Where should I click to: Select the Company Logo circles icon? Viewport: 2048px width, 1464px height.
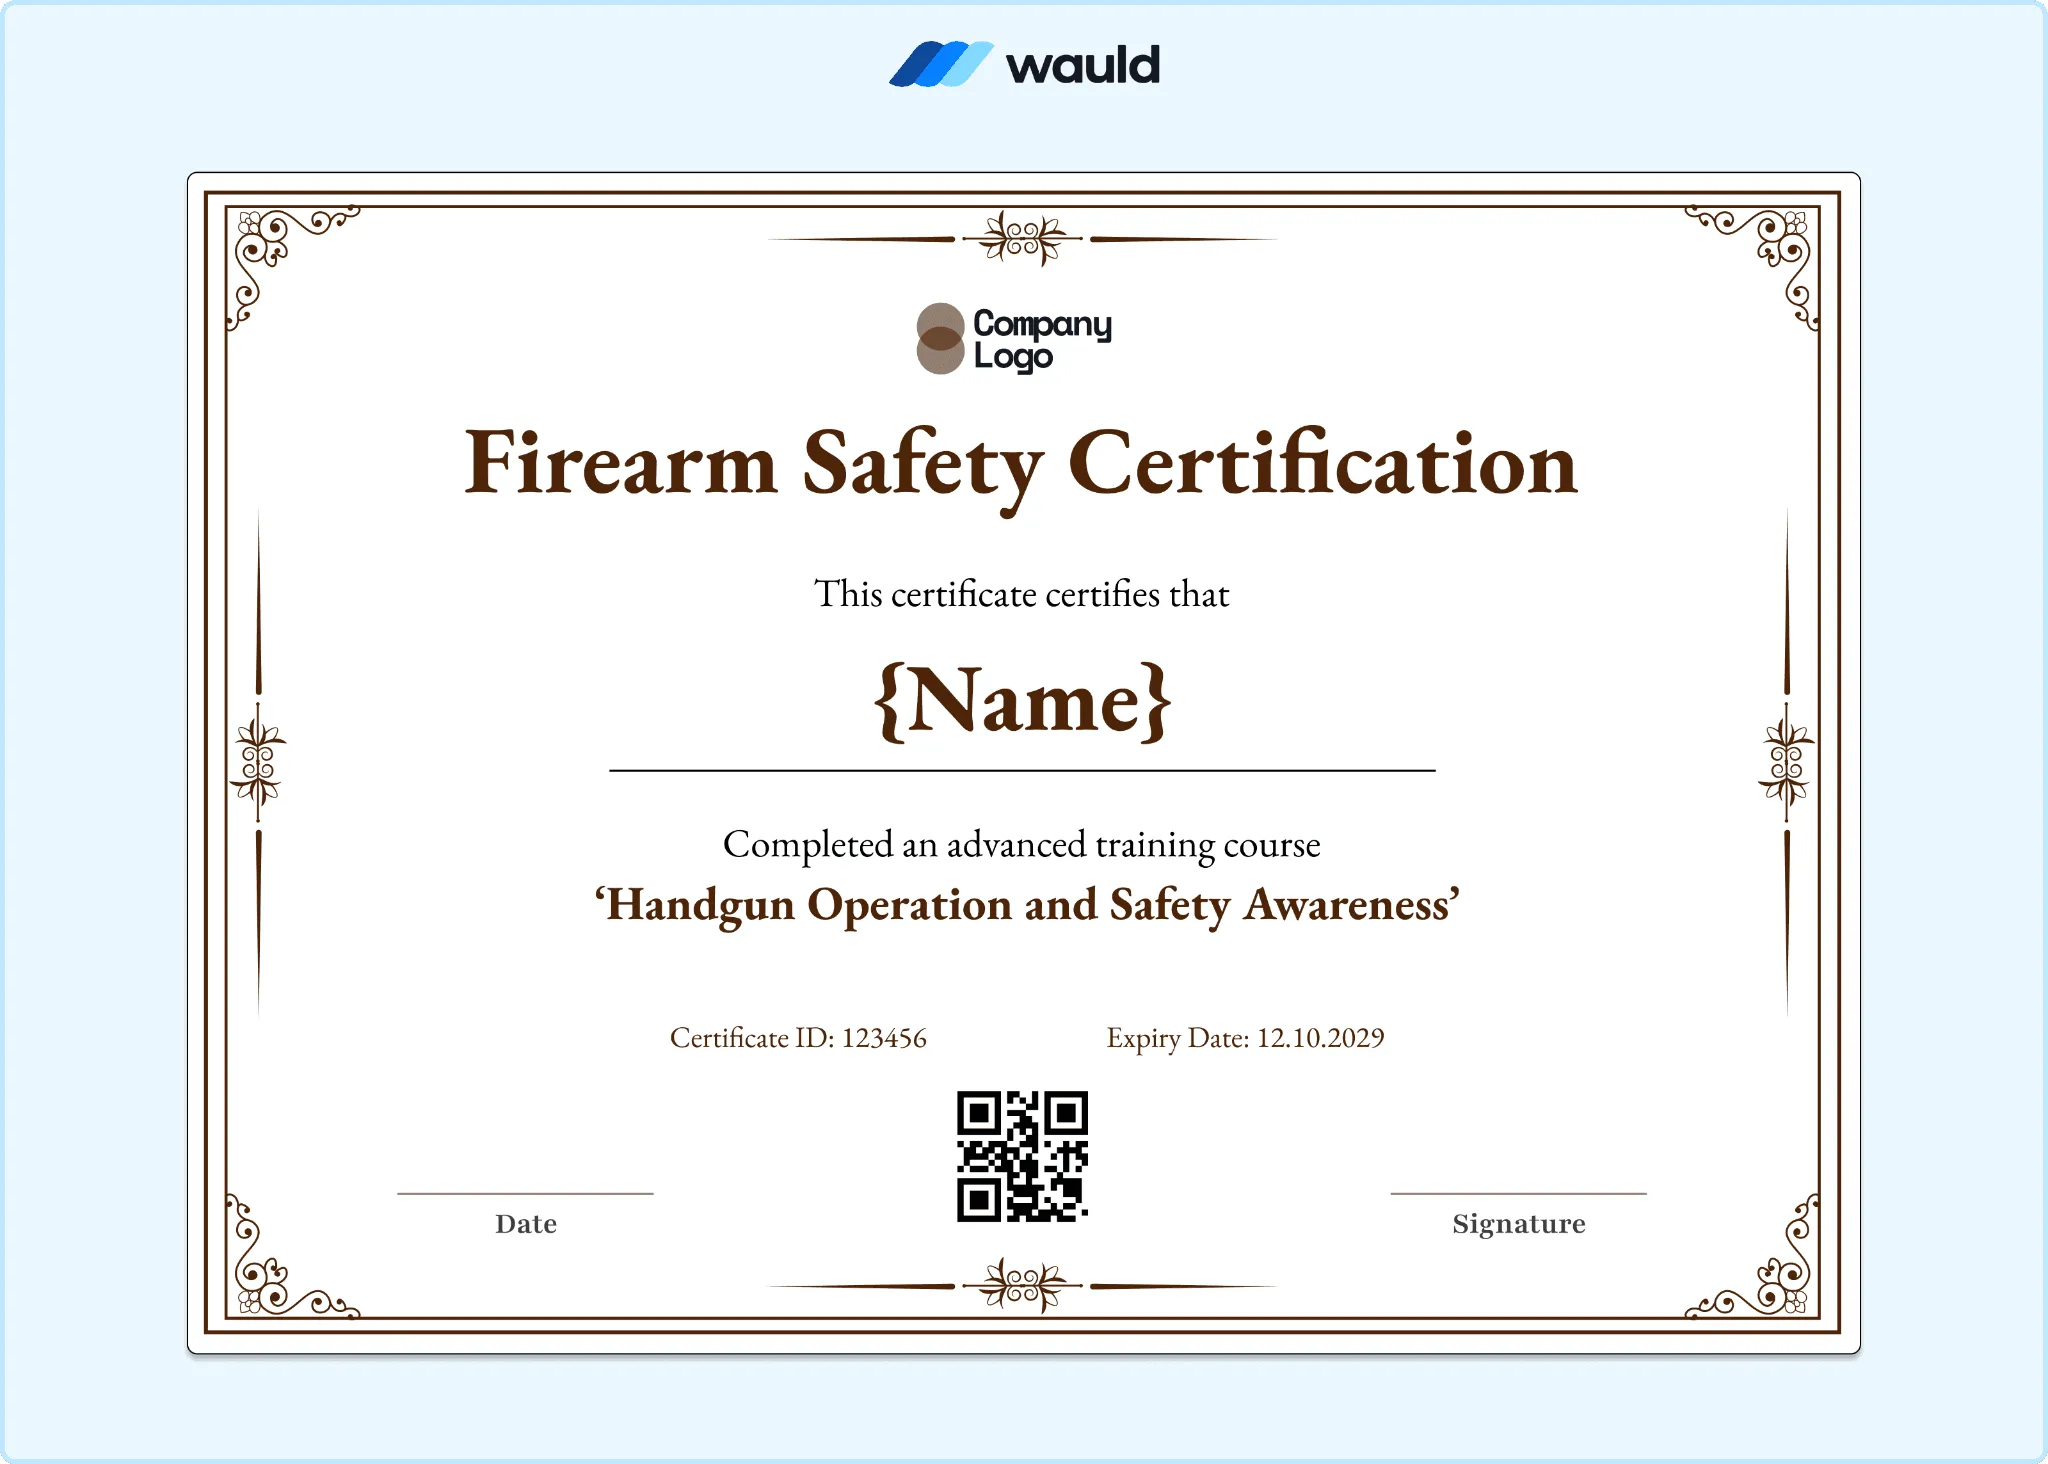coord(940,339)
